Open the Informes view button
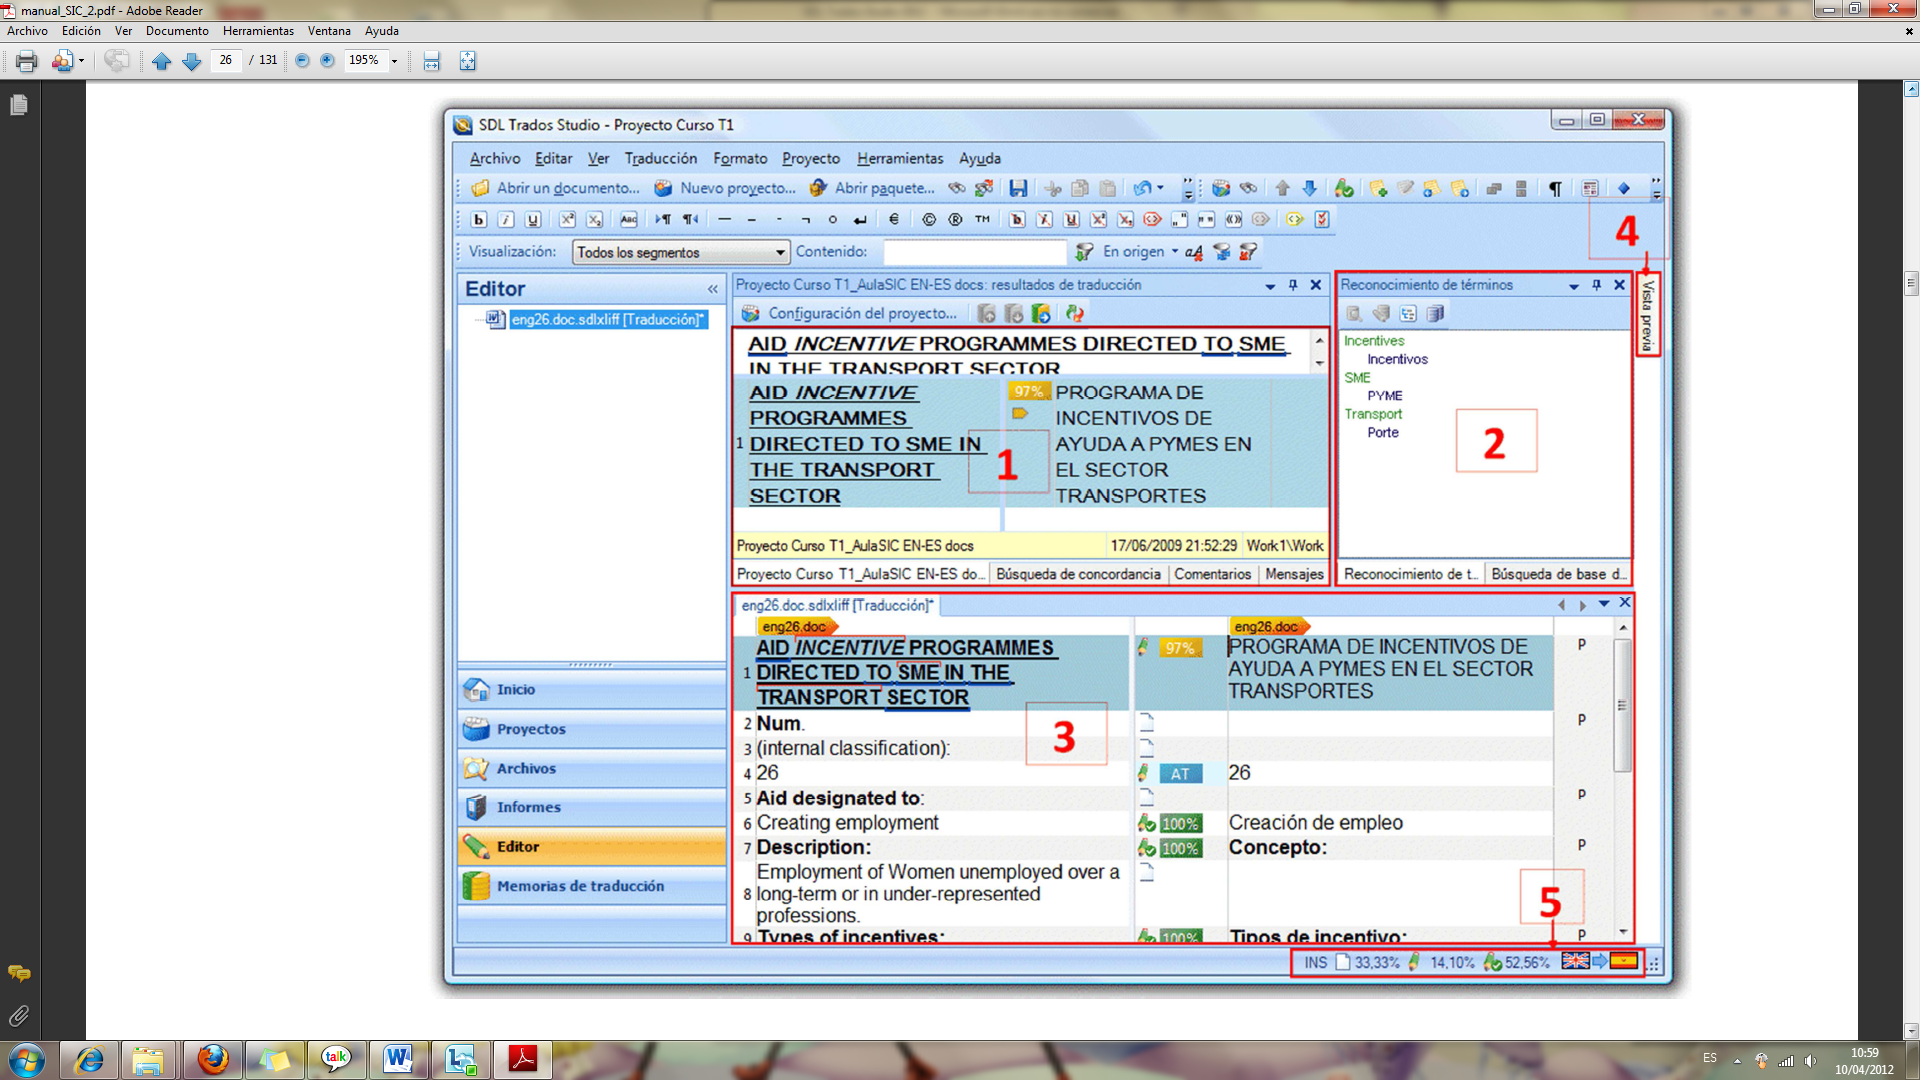1920x1080 pixels. click(x=592, y=807)
